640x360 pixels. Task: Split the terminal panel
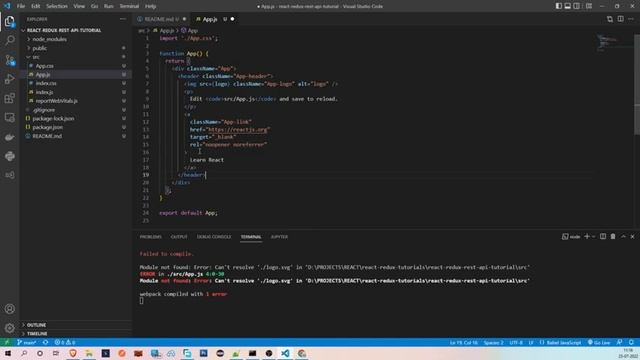pyautogui.click(x=603, y=236)
